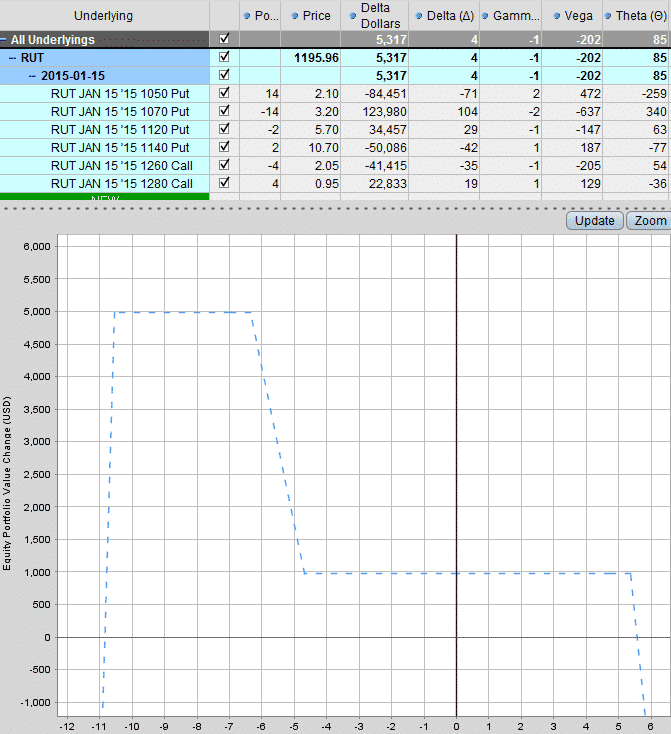This screenshot has height=734, width=671.
Task: Uncheck the RUT 1260 Call checkbox
Action: pyautogui.click(x=224, y=164)
